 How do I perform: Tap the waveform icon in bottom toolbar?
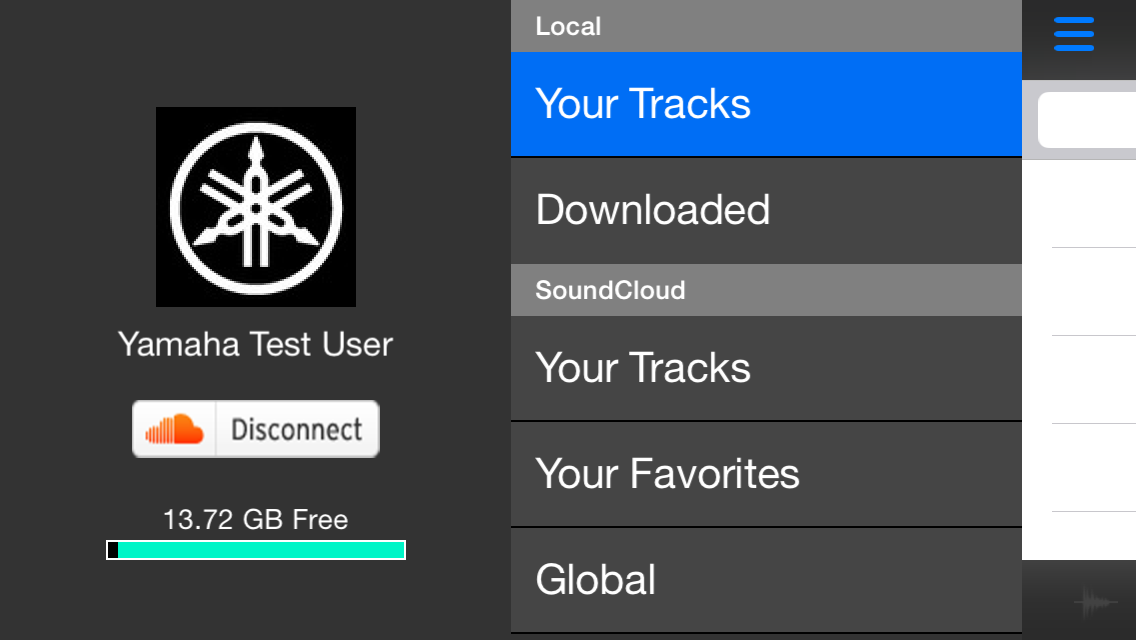pos(1096,602)
